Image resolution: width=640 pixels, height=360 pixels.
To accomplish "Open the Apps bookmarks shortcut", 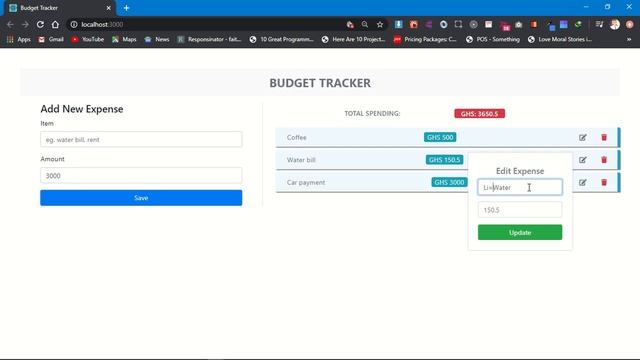I will (19, 39).
